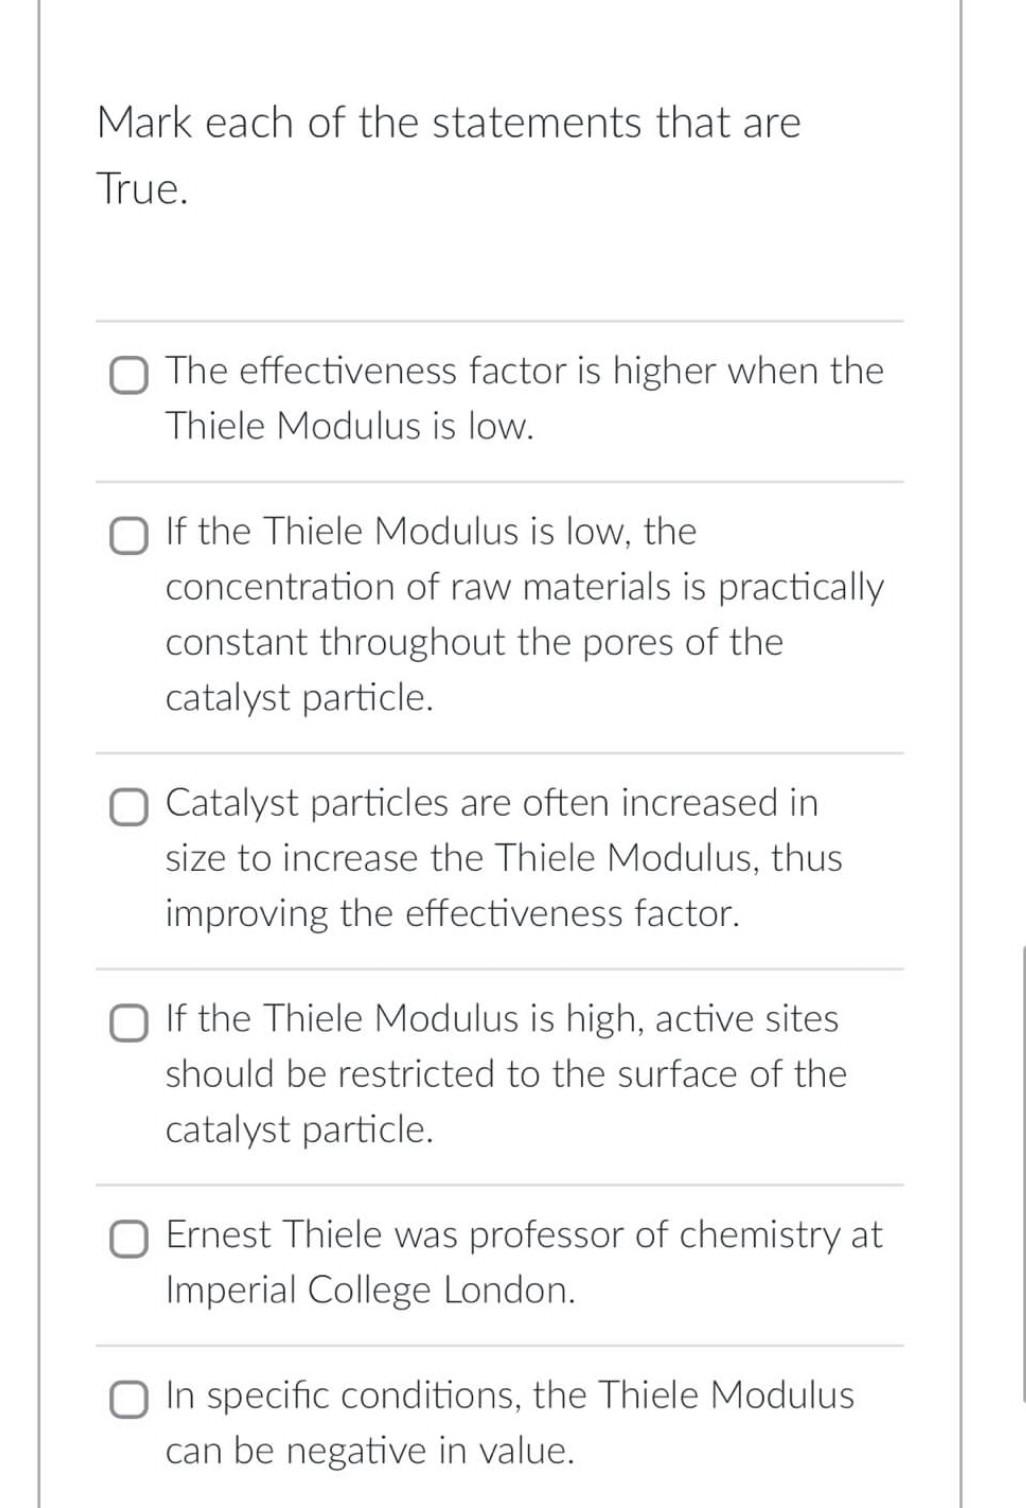Select the second answer option text
Image resolution: width=1026 pixels, height=1508 pixels.
click(525, 614)
